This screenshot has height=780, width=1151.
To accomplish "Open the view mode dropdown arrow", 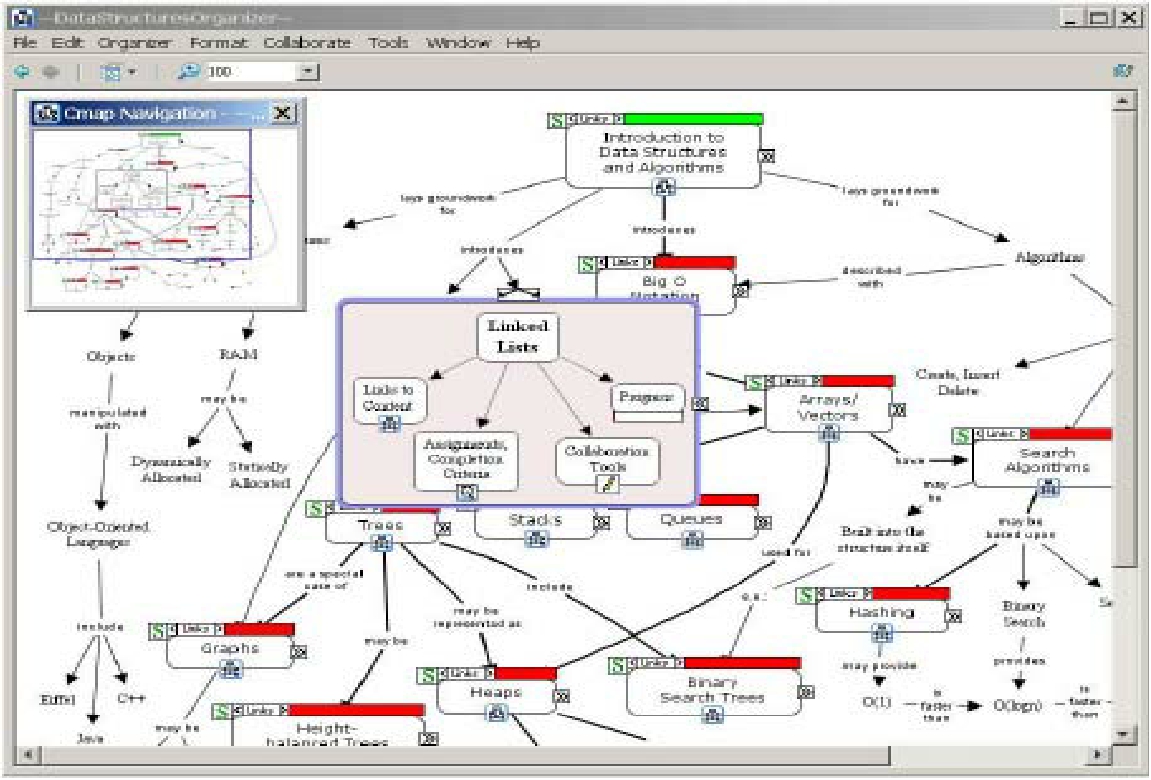I will (132, 72).
